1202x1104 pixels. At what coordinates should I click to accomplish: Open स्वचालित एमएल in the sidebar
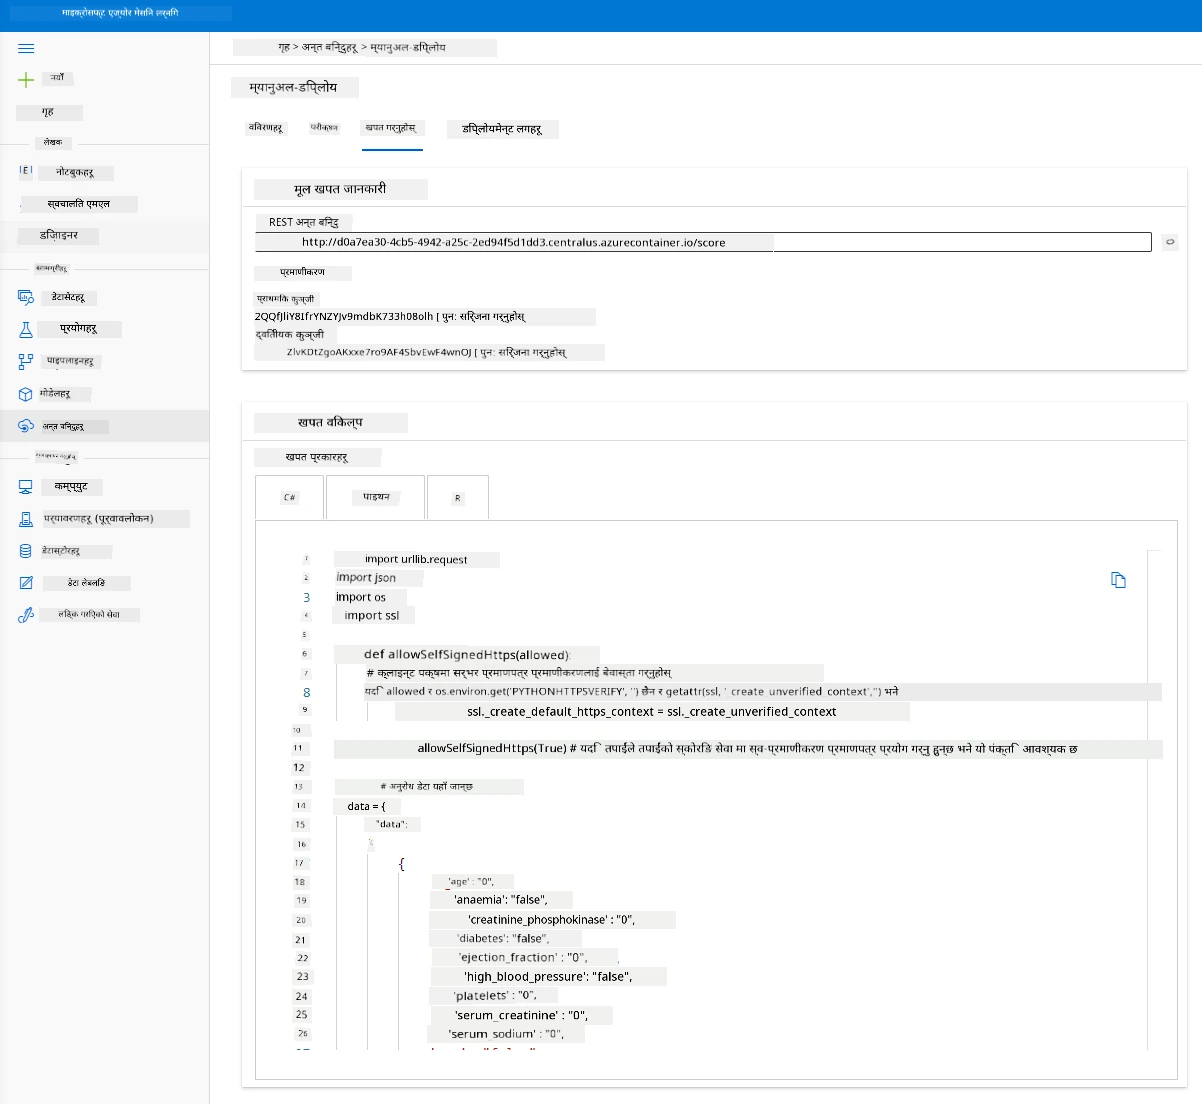click(x=79, y=204)
